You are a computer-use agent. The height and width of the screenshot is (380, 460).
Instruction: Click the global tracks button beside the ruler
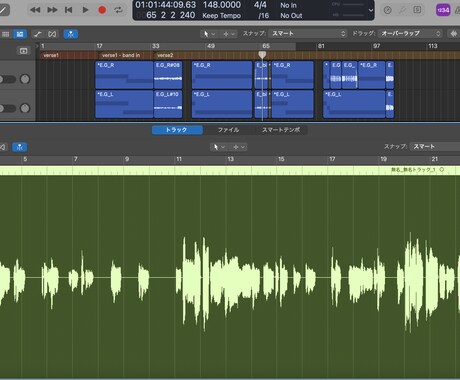pyautogui.click(x=23, y=51)
